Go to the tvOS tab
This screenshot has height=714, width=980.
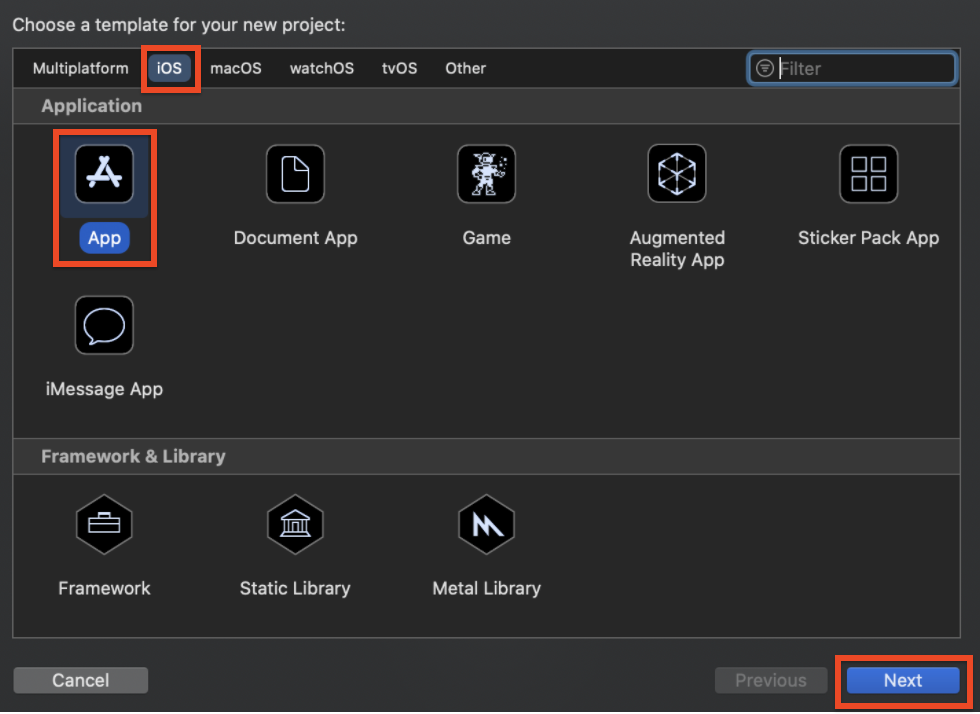399,69
